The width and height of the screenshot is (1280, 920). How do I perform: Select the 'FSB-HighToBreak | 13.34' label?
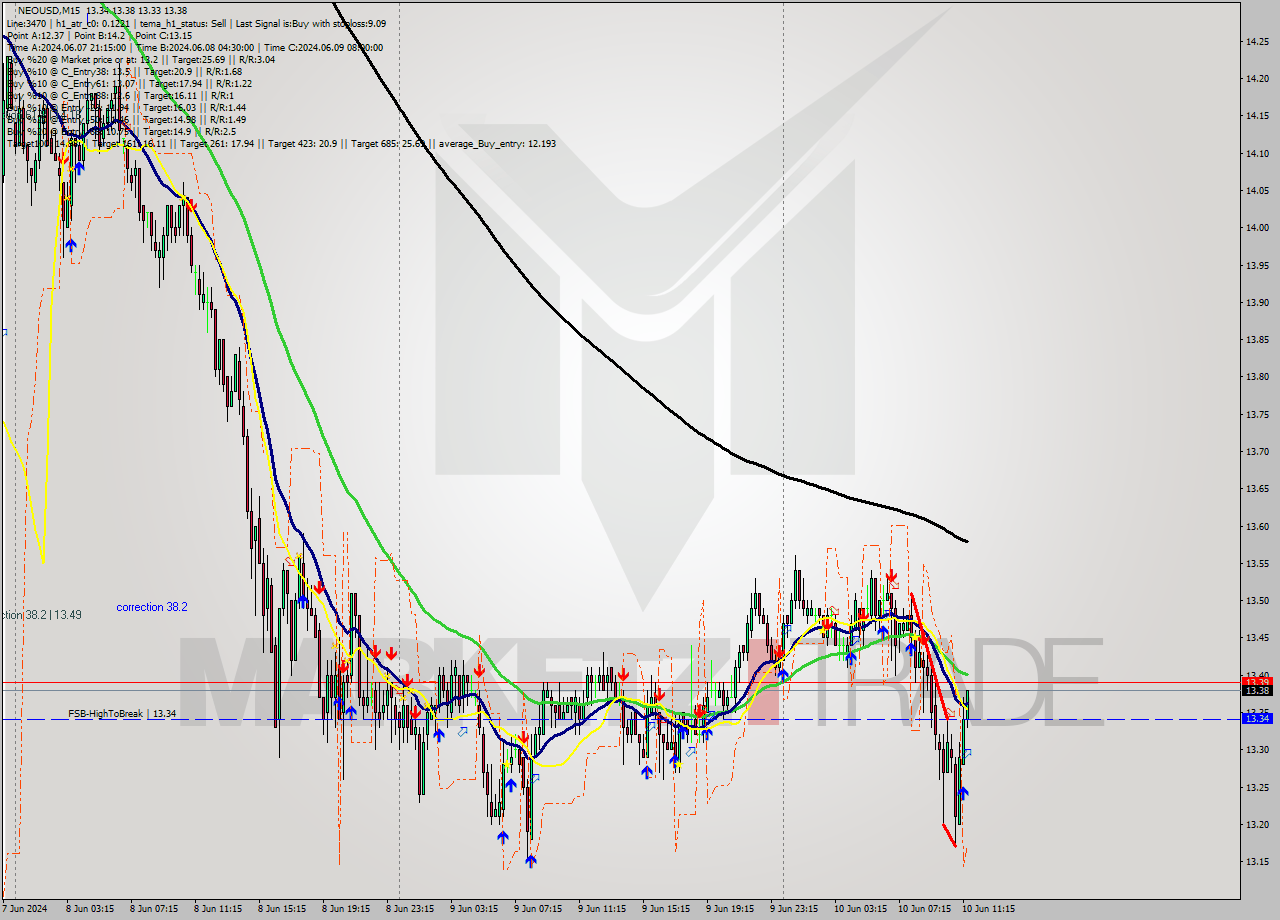122,714
